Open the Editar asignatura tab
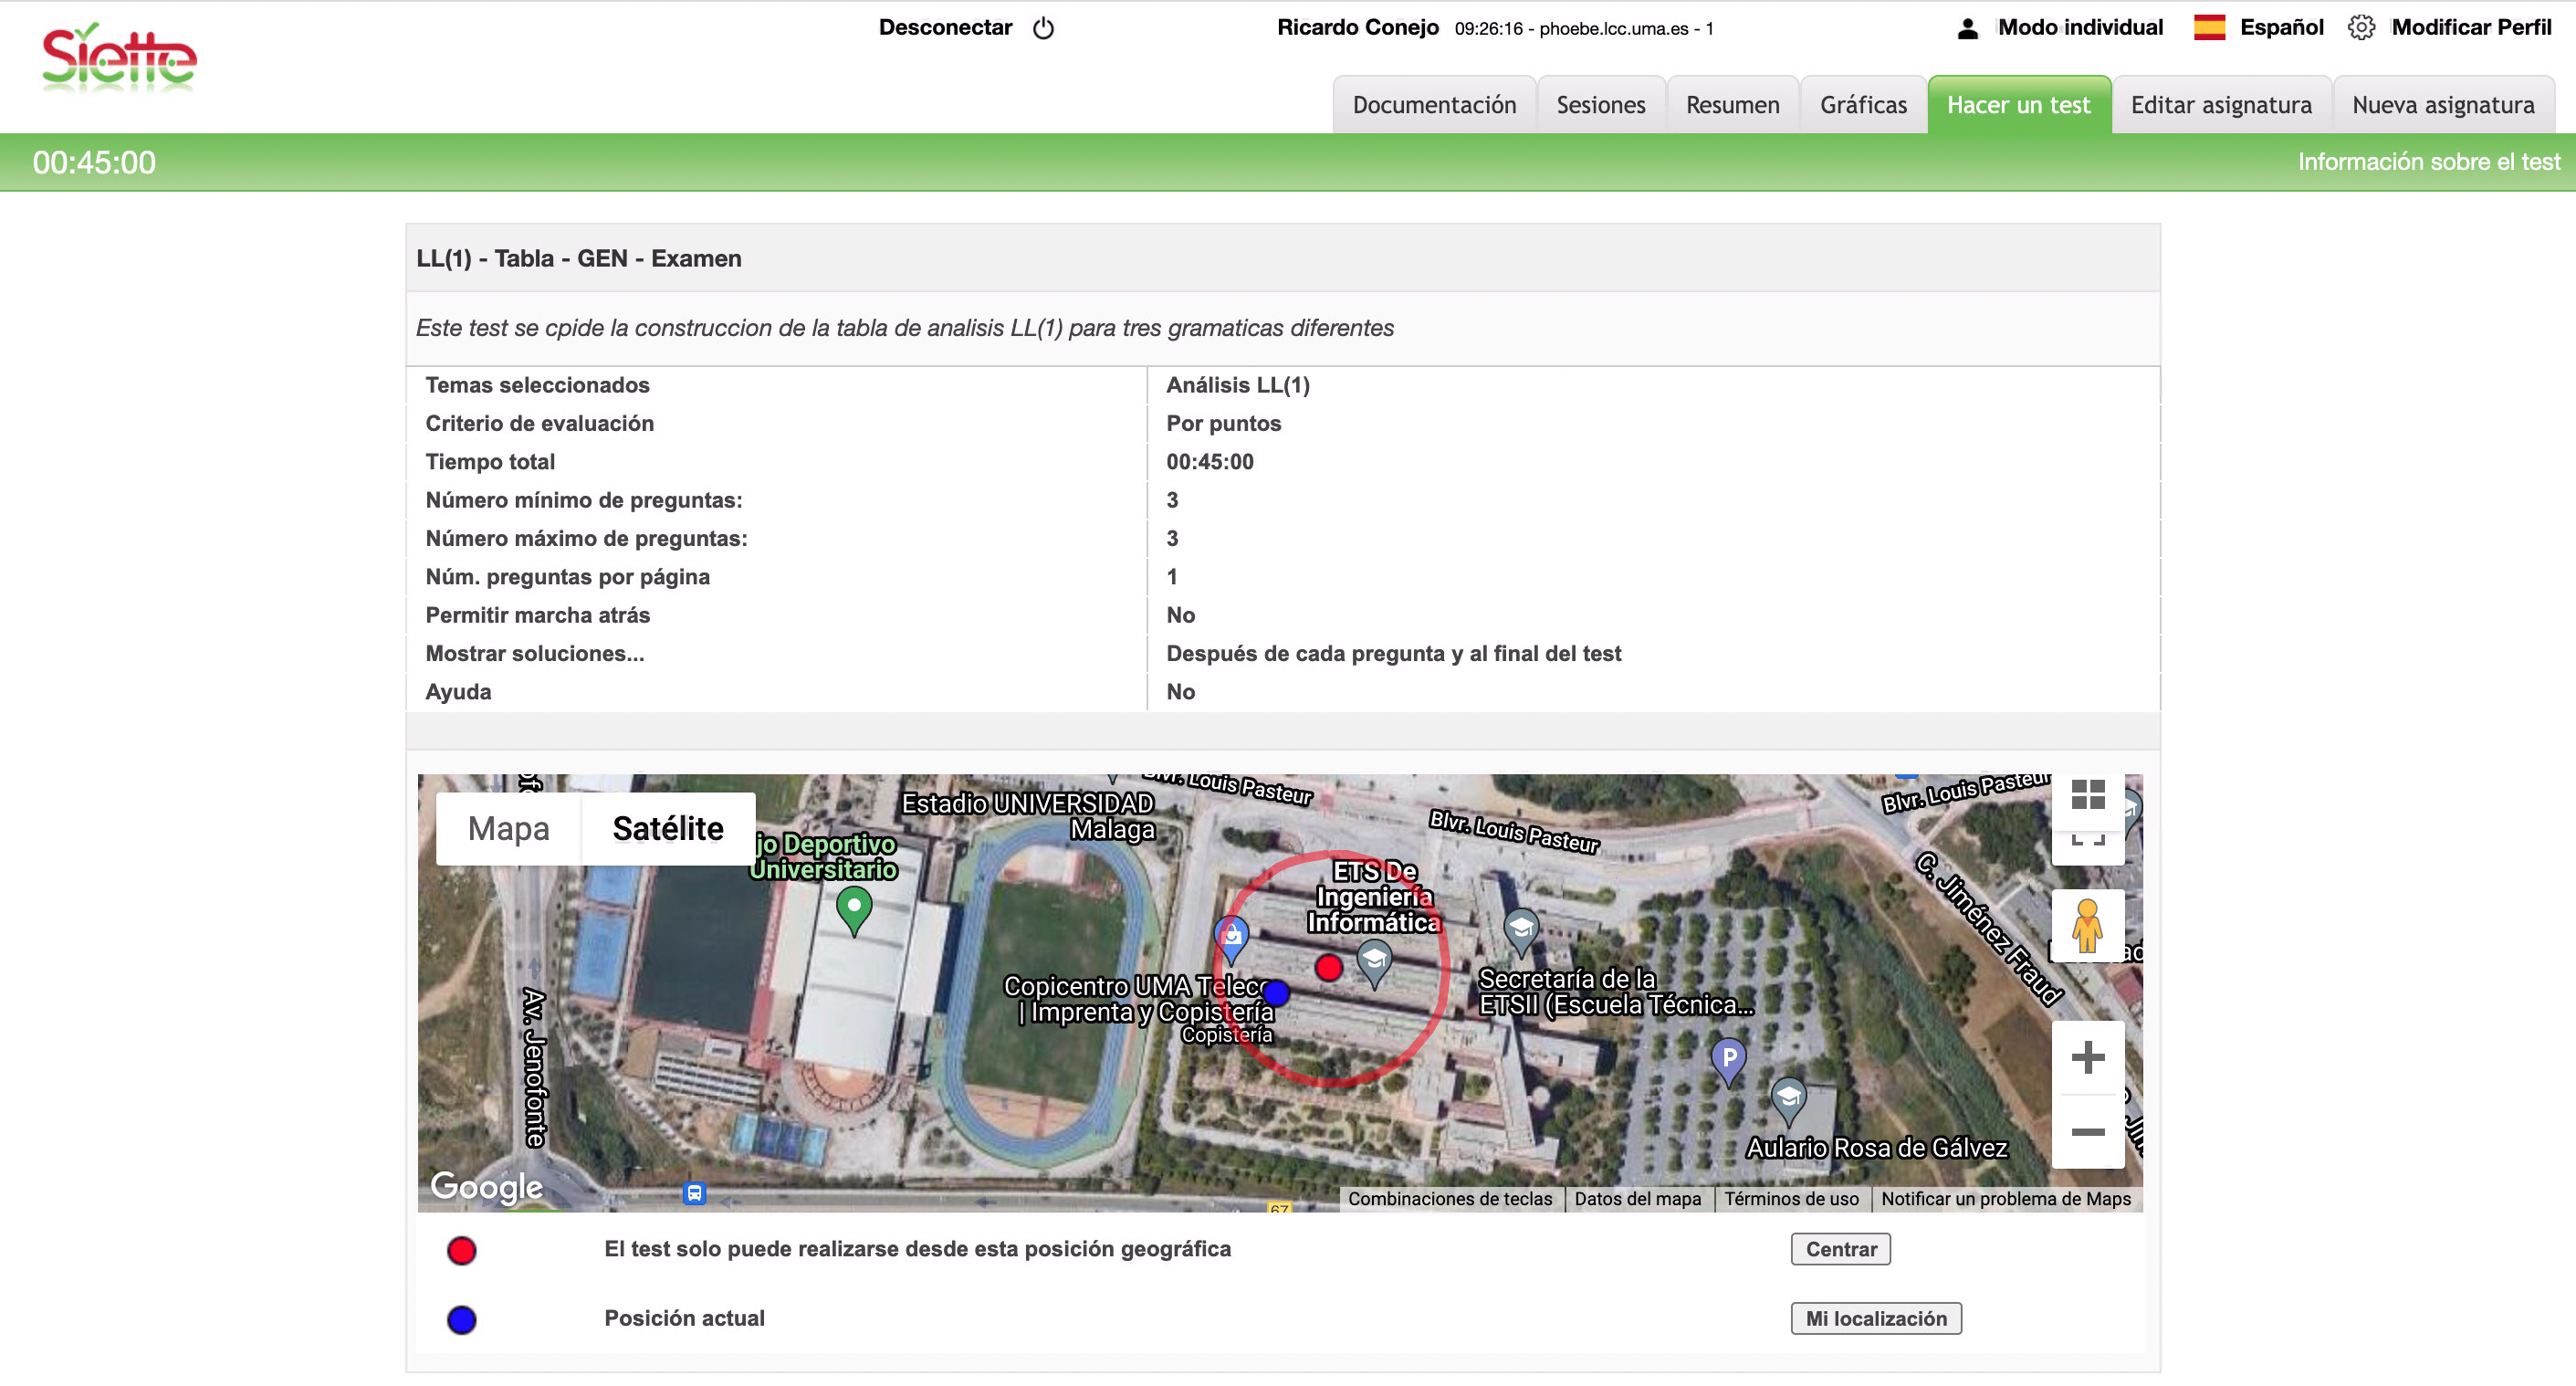The height and width of the screenshot is (1386, 2576). point(2220,105)
